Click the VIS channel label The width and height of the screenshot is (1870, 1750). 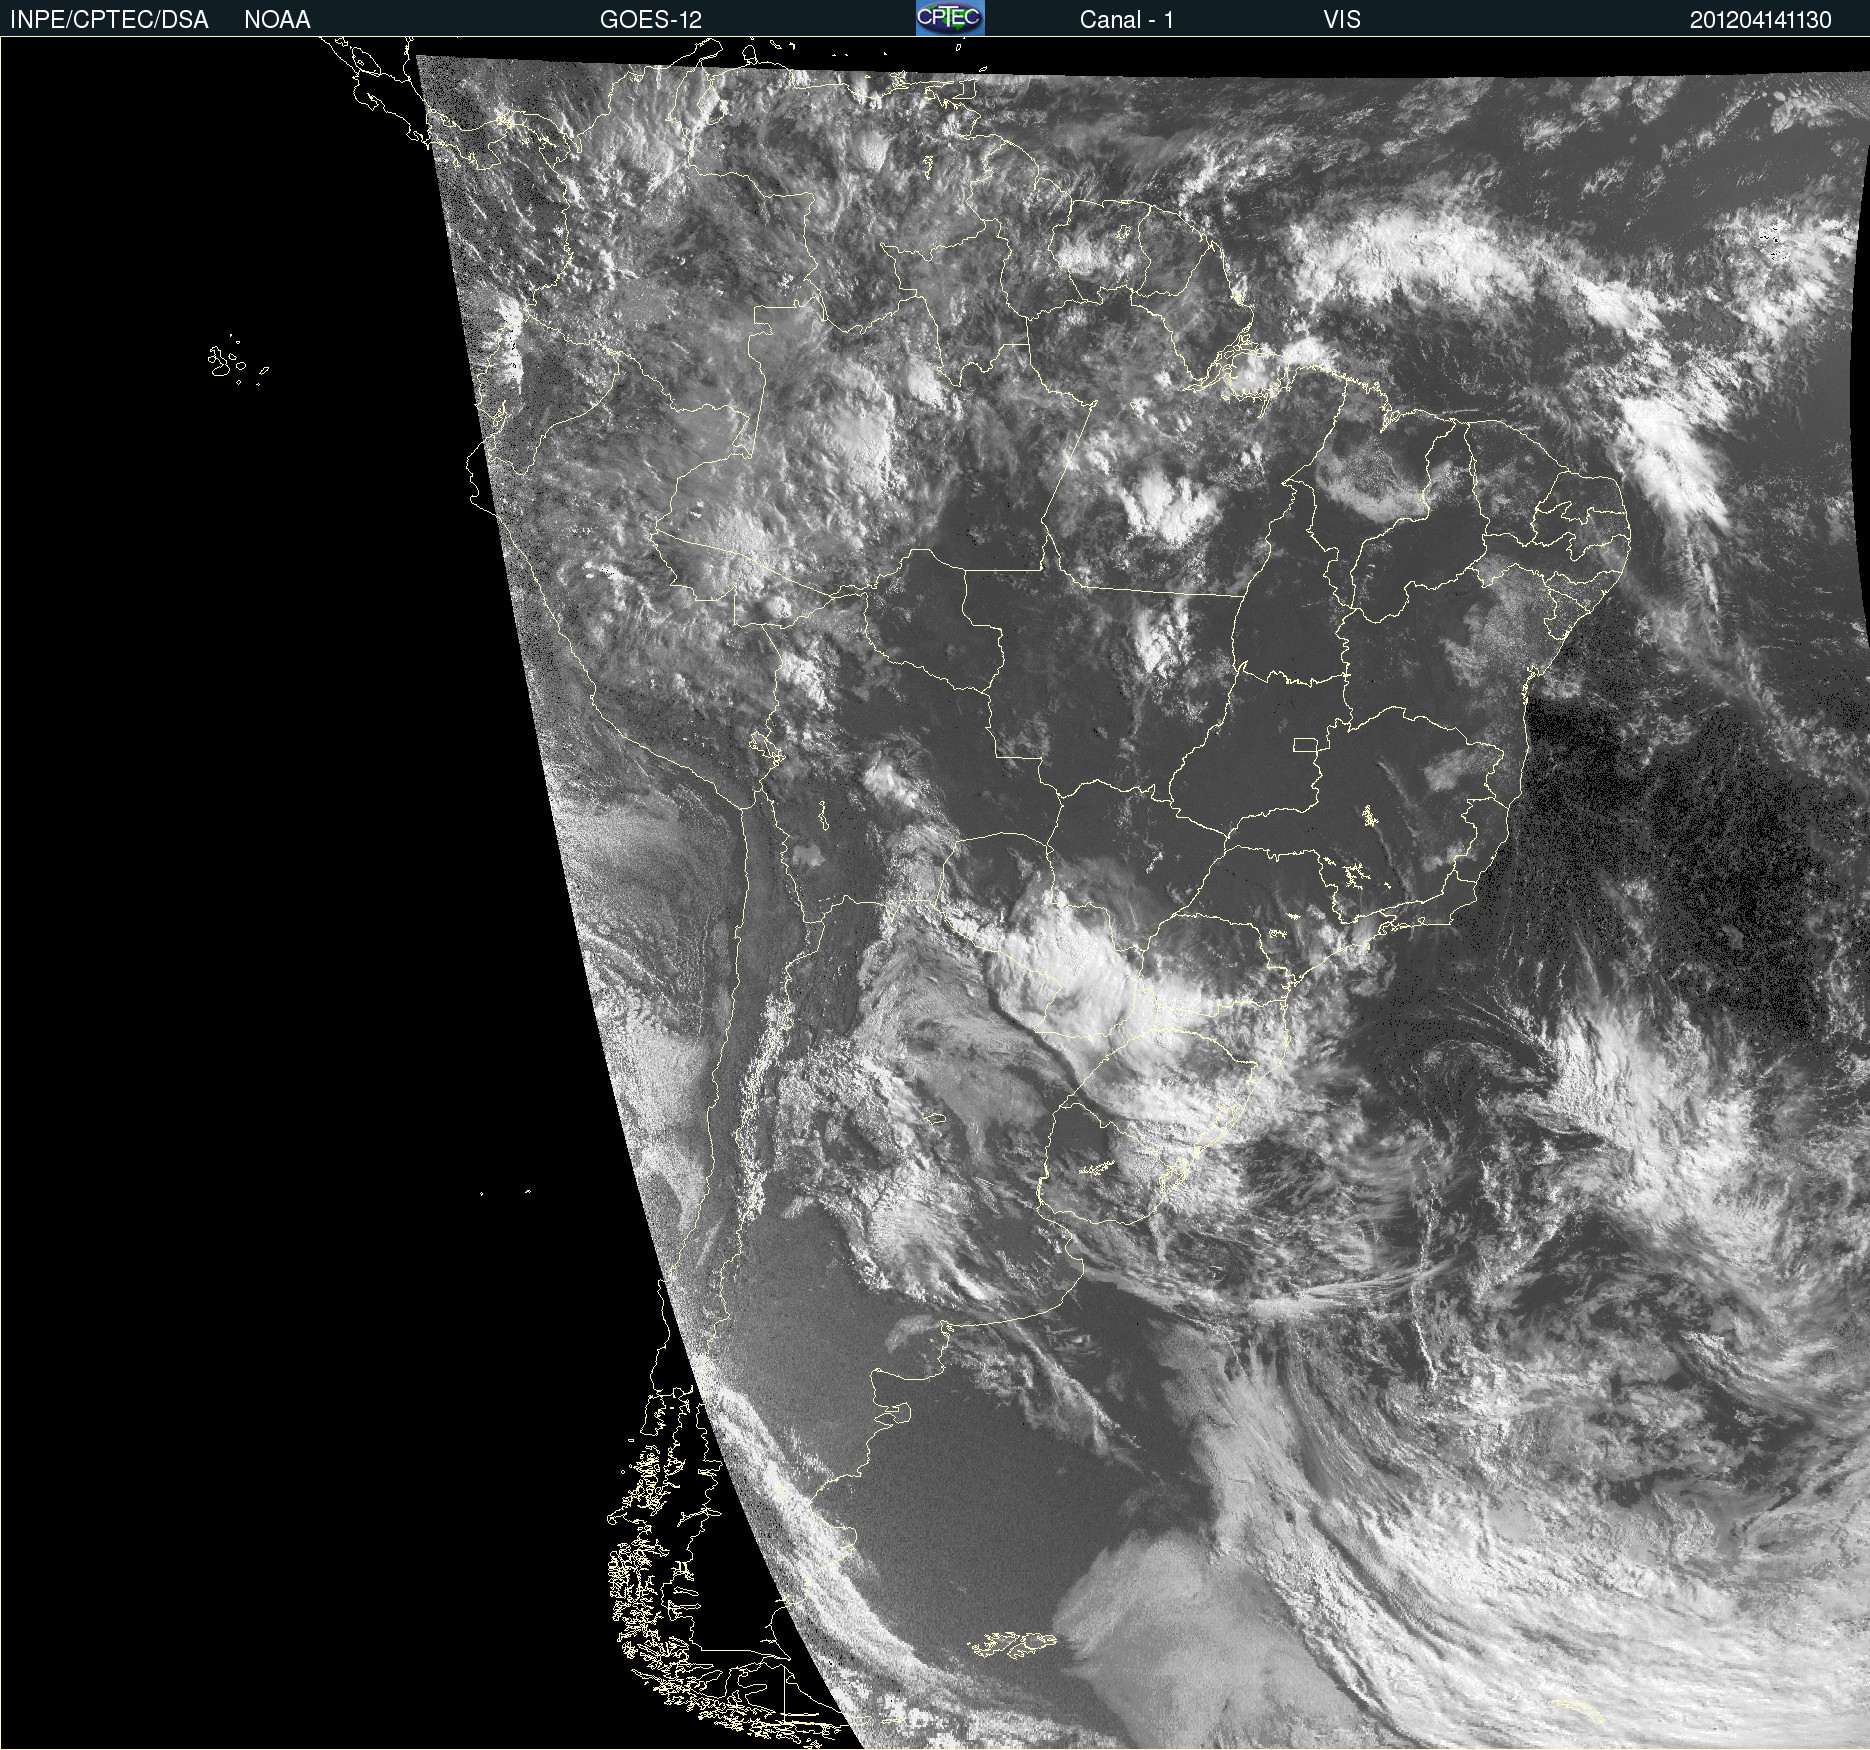coord(1342,20)
